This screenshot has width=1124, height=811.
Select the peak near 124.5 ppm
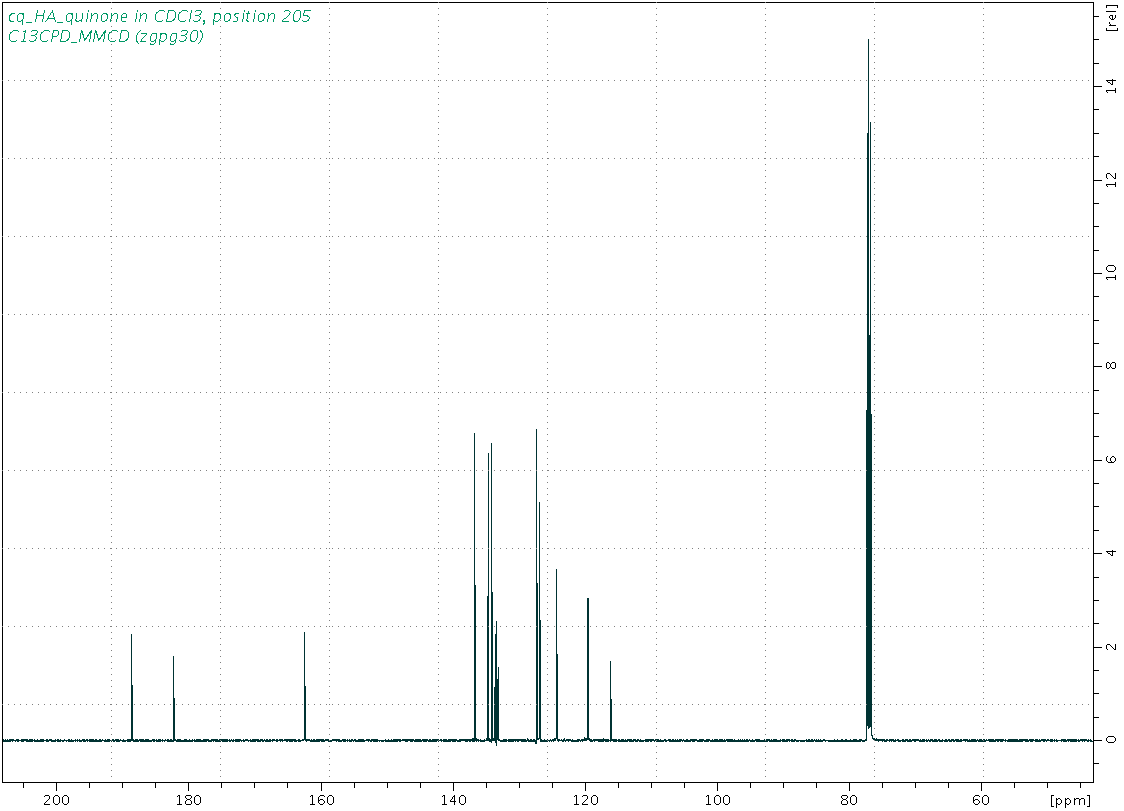557,653
